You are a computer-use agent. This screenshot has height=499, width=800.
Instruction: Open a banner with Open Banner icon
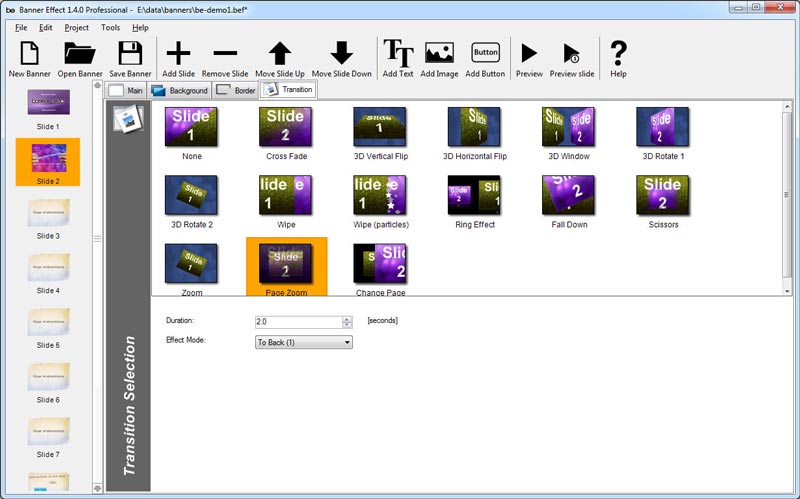[x=80, y=54]
